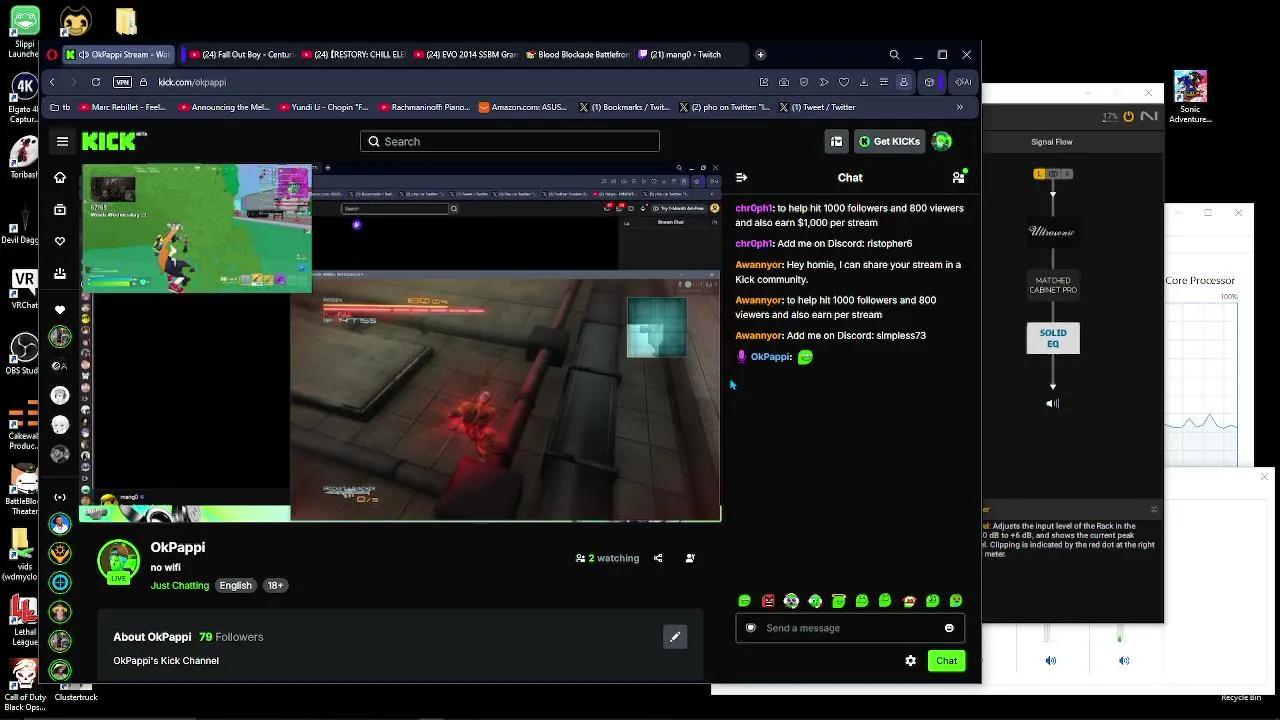This screenshot has height=720, width=1280.
Task: Toggle the rack power button beside 17%
Action: tap(1128, 116)
